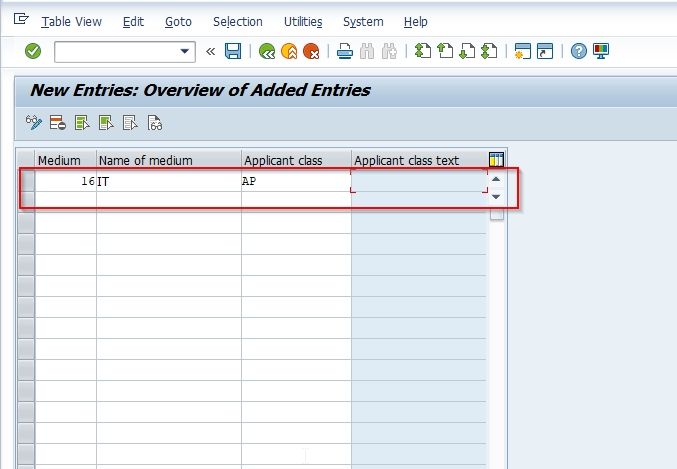Open the command field dropdown arrow
The image size is (677, 469).
click(184, 51)
